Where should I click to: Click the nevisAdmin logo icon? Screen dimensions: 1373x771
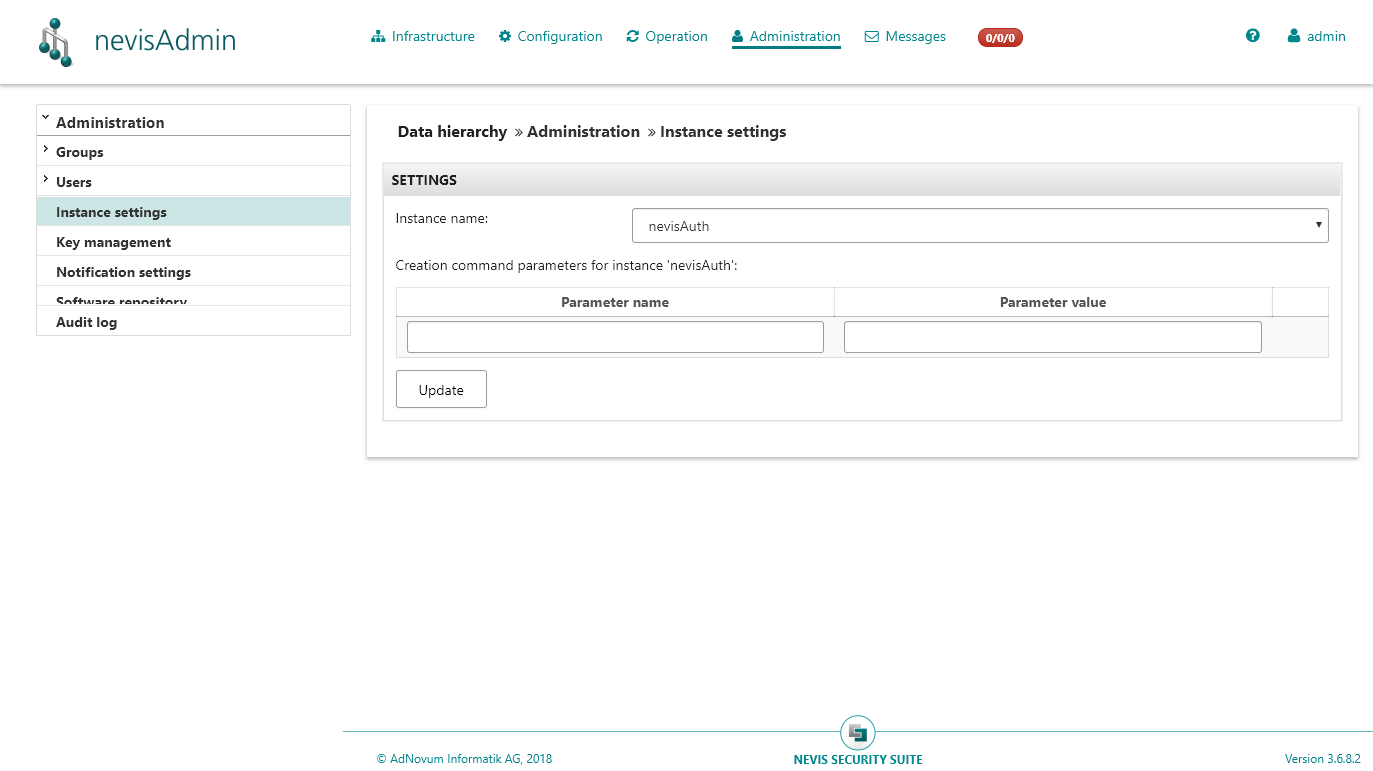click(x=55, y=42)
